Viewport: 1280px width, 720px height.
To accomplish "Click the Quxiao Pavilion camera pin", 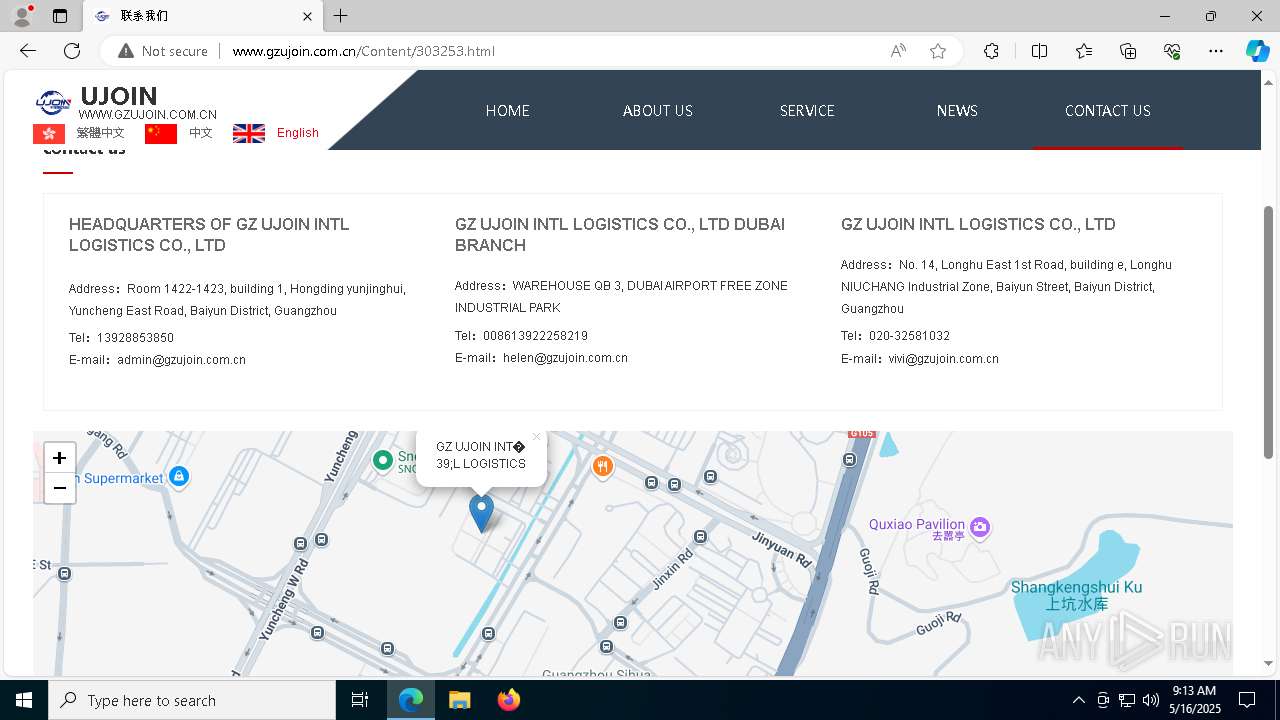I will coord(980,526).
